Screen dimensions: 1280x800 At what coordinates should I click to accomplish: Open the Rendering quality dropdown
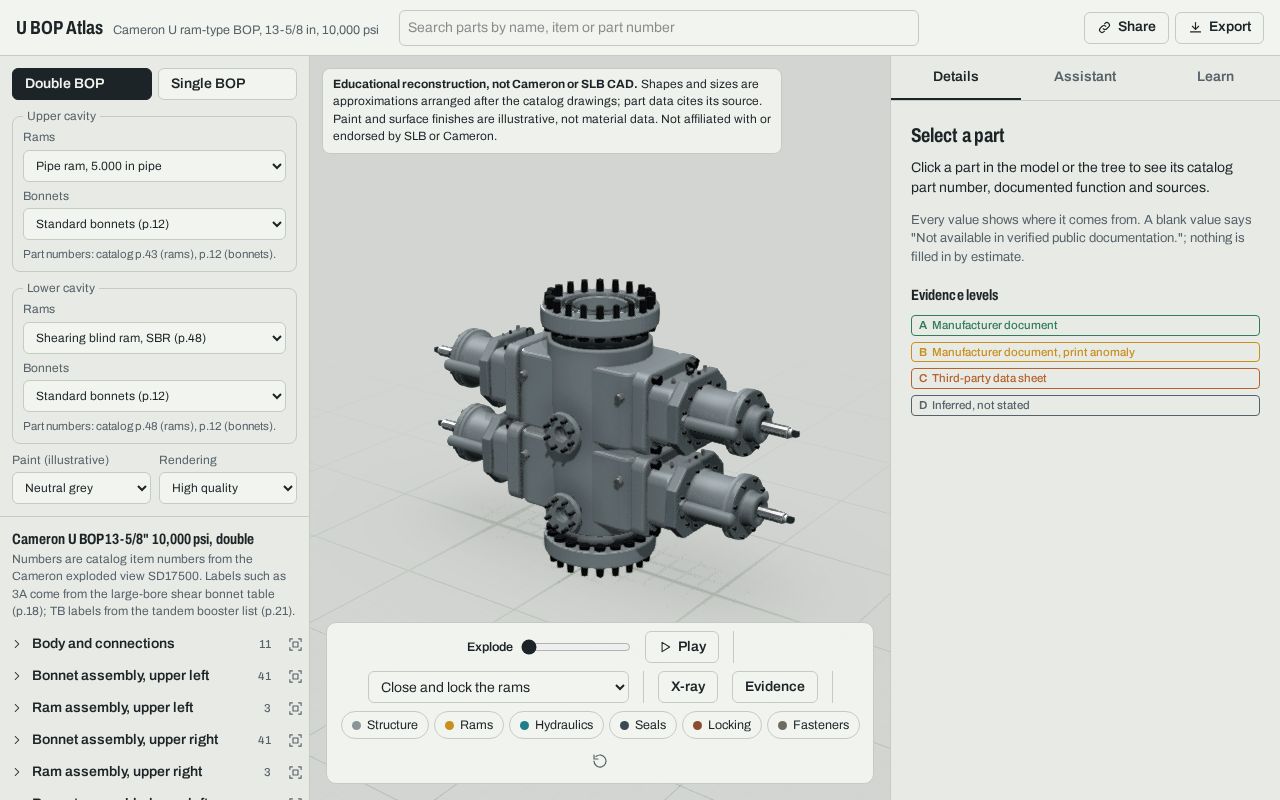(228, 488)
